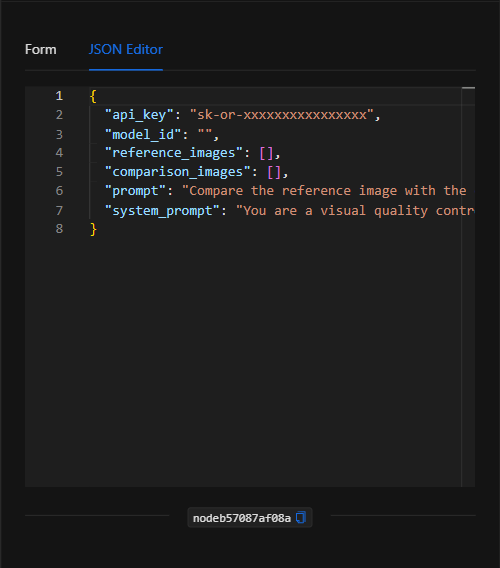Click the "model_id" key text
The width and height of the screenshot is (500, 568).
(x=143, y=134)
